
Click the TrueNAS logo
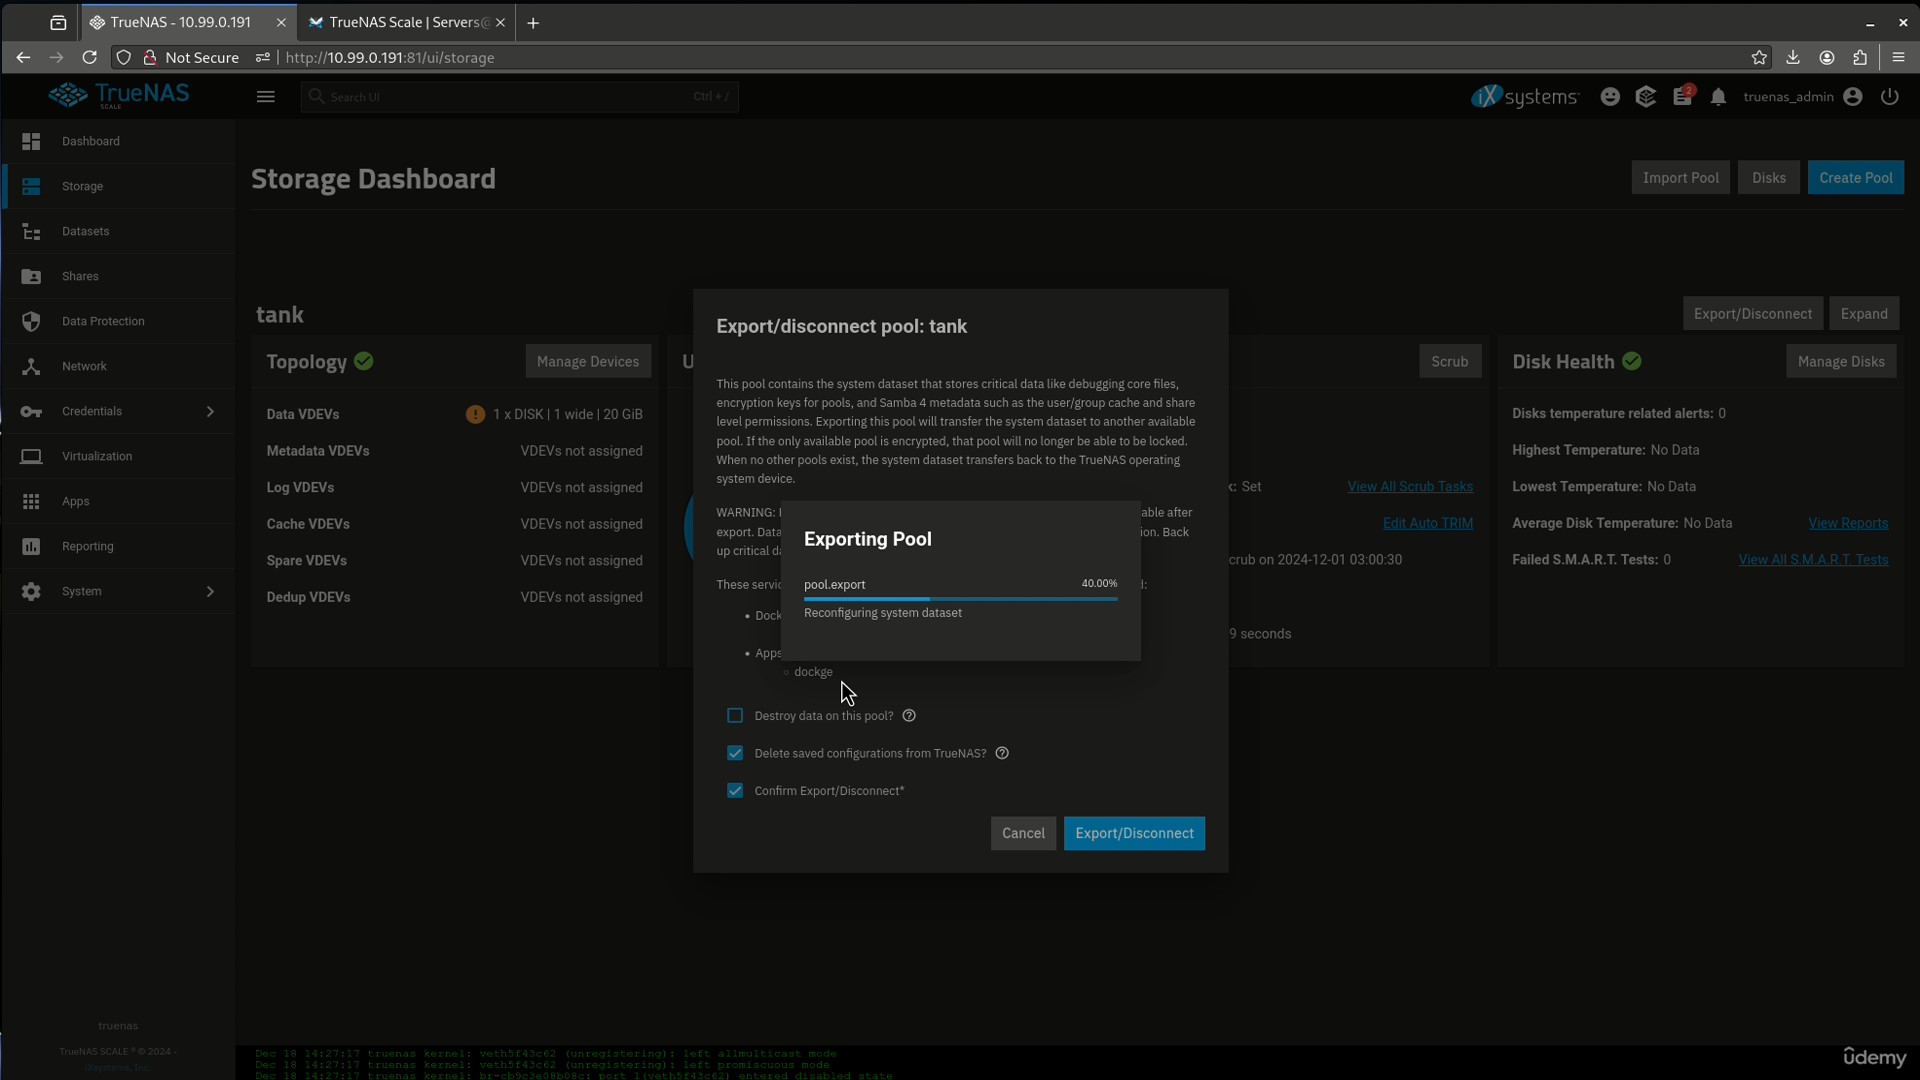tap(119, 96)
